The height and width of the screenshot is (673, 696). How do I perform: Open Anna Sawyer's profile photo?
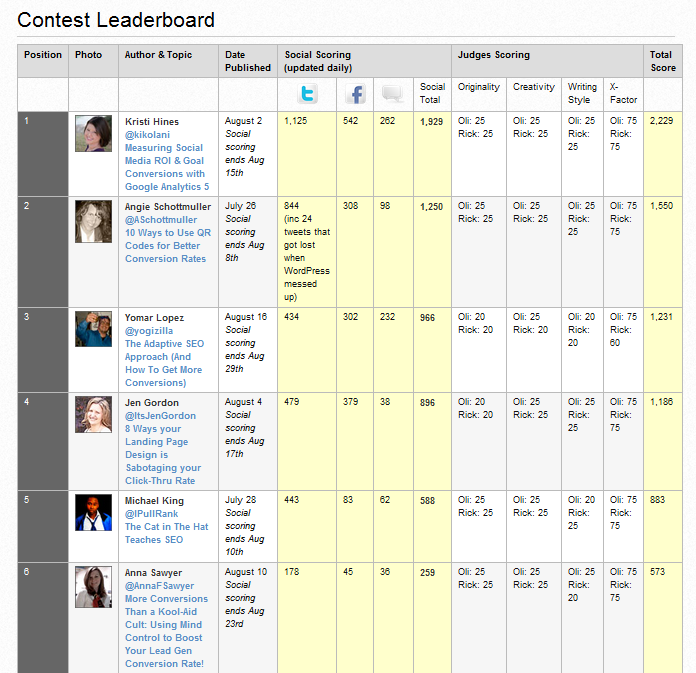93,587
